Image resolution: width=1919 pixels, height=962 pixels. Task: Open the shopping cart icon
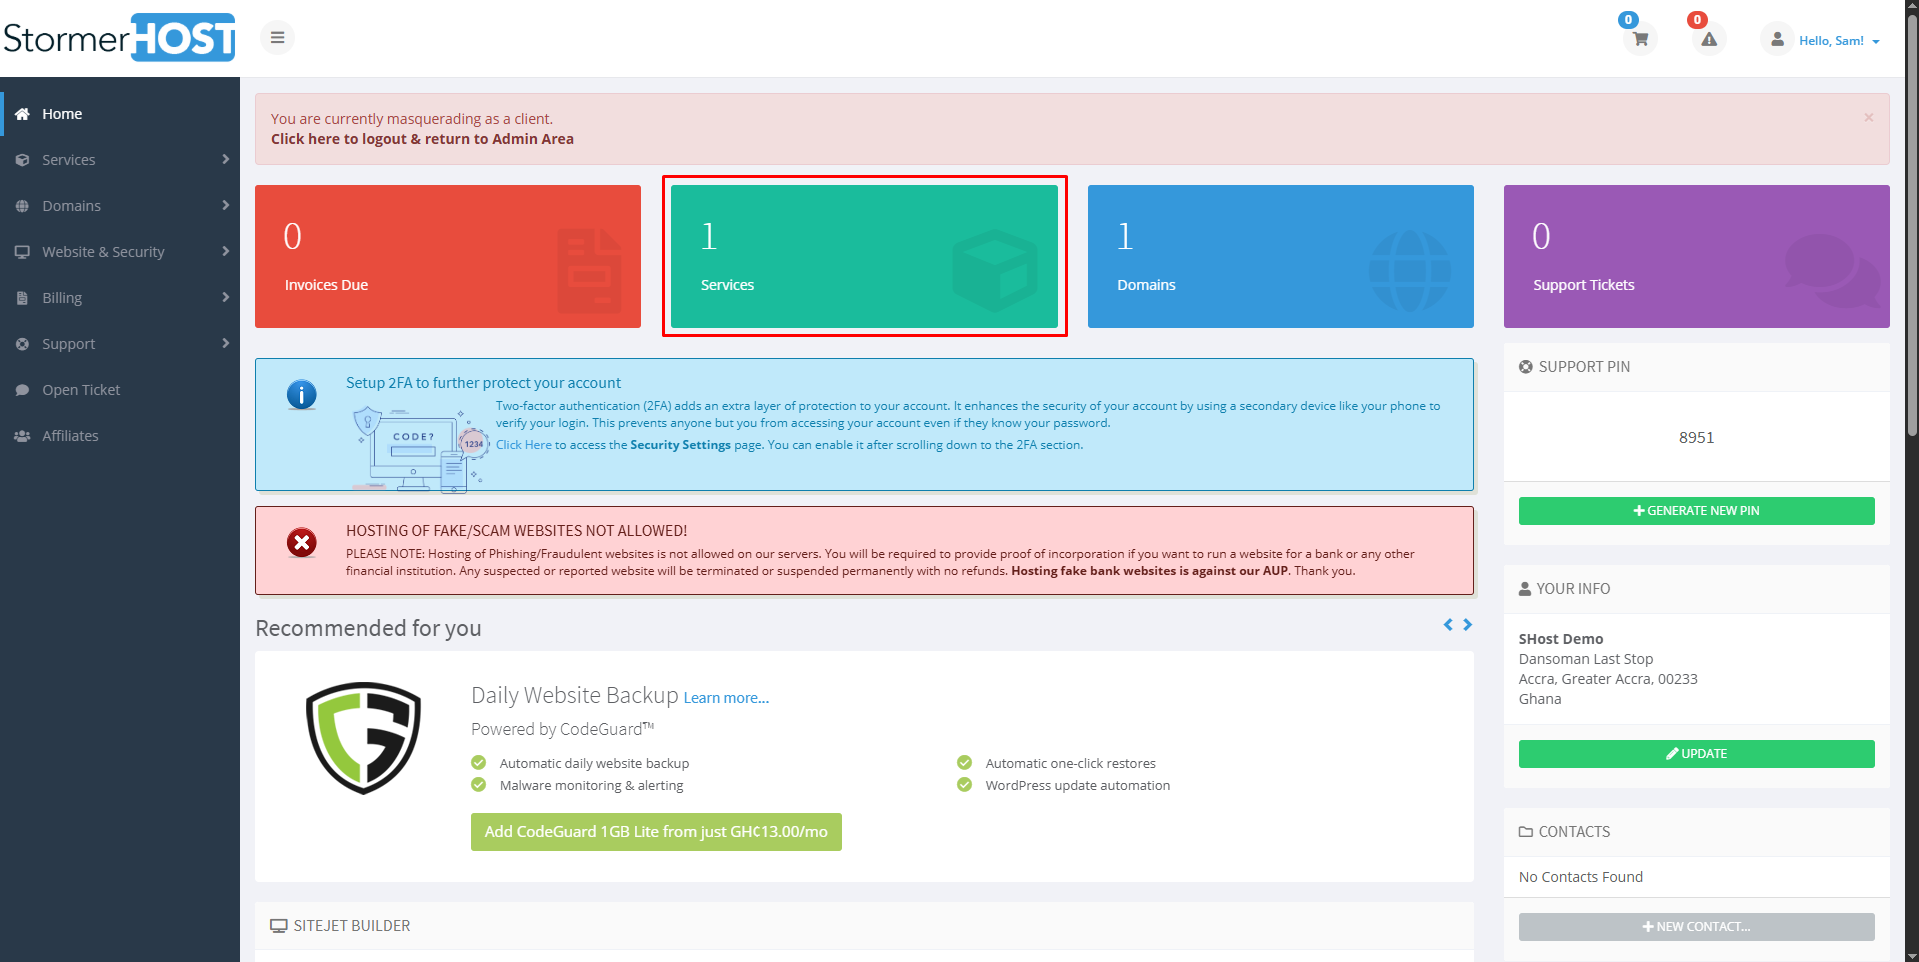pyautogui.click(x=1640, y=40)
